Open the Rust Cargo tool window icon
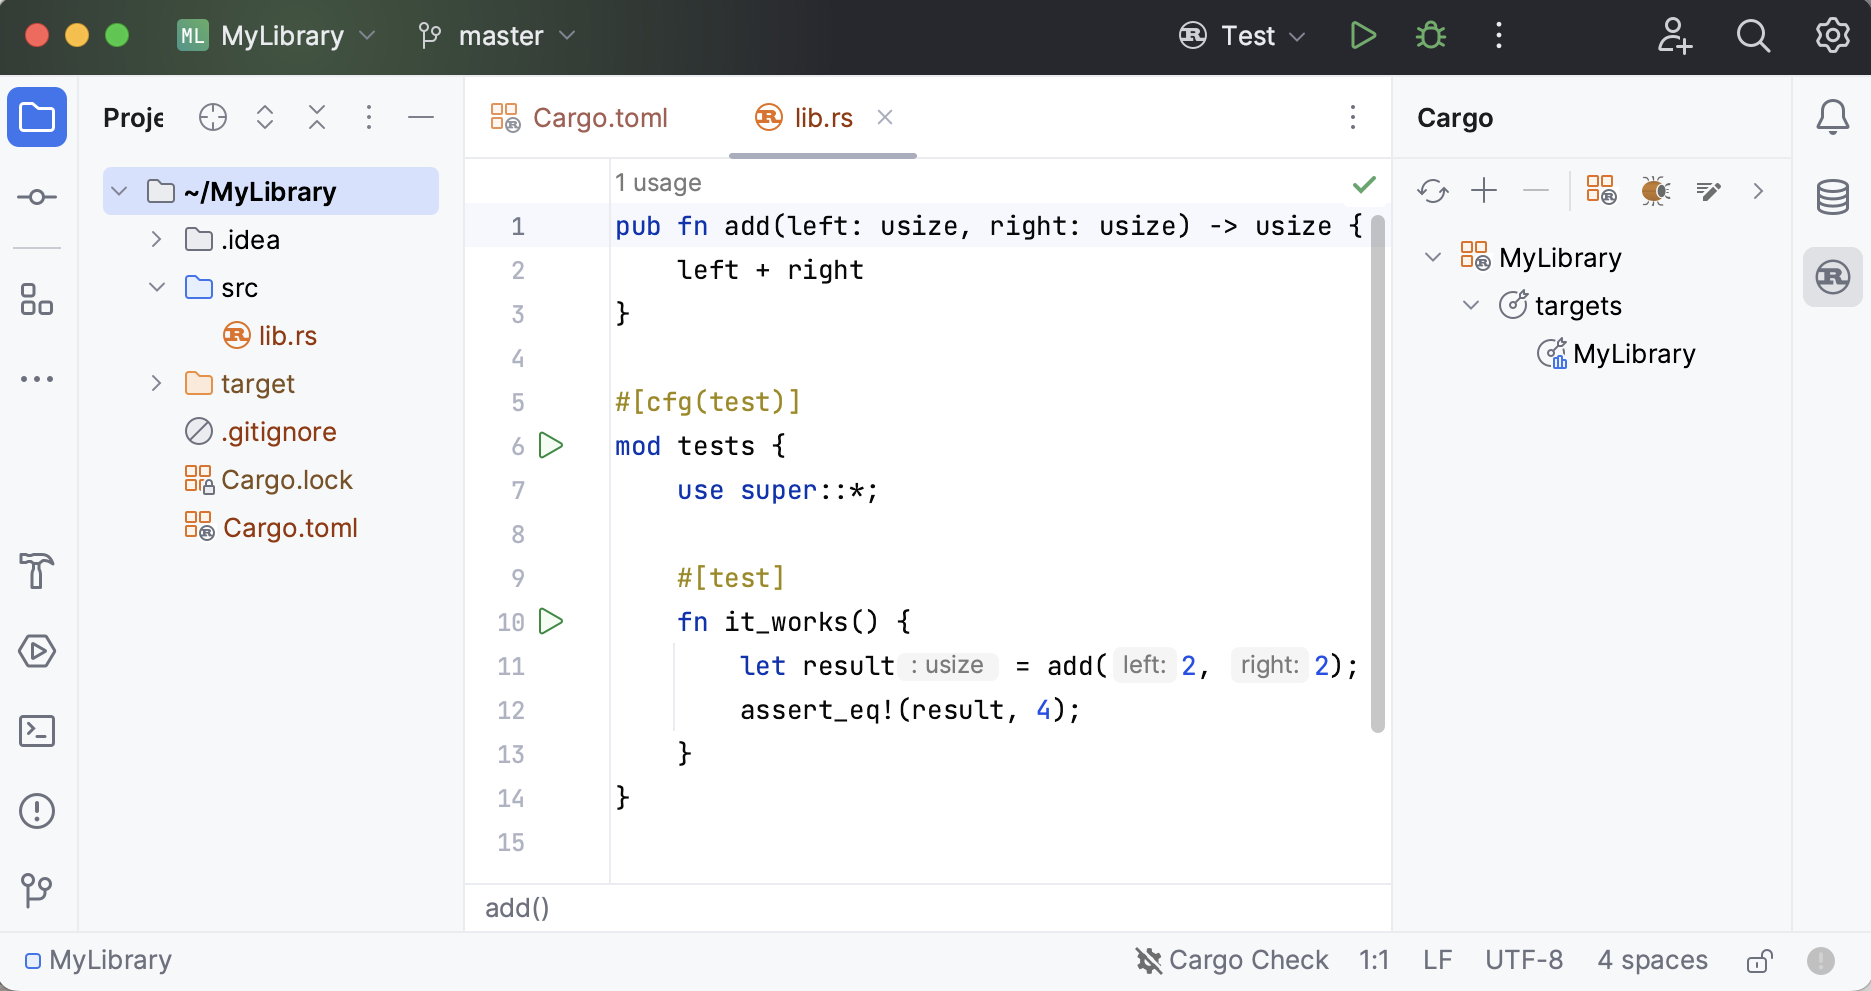The width and height of the screenshot is (1871, 991). pos(1832,277)
